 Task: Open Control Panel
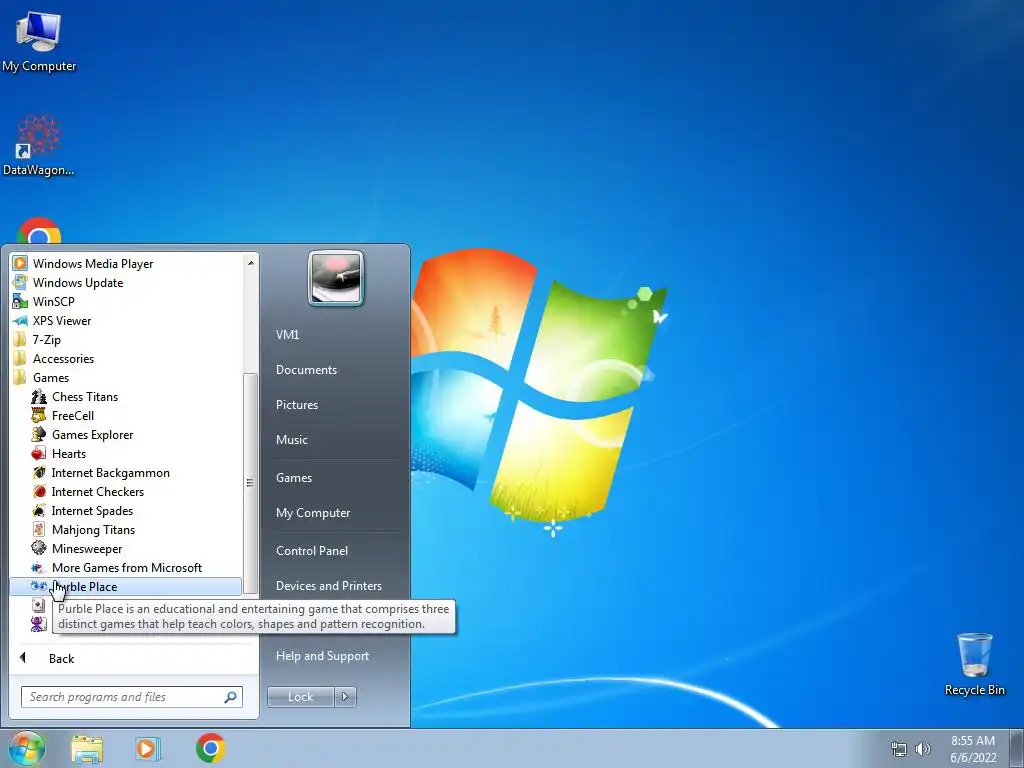pos(312,551)
